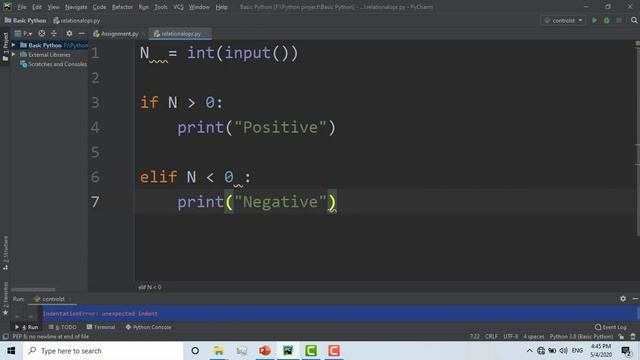
Task: Expand the Basic Python project folder
Action: [13, 45]
